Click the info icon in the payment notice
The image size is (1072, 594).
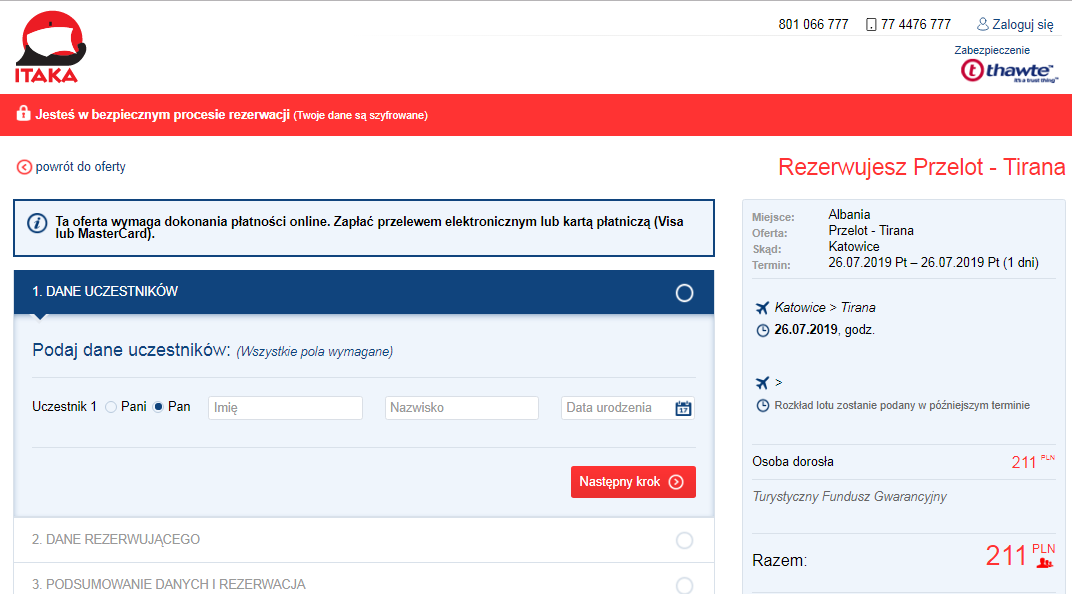[x=37, y=223]
